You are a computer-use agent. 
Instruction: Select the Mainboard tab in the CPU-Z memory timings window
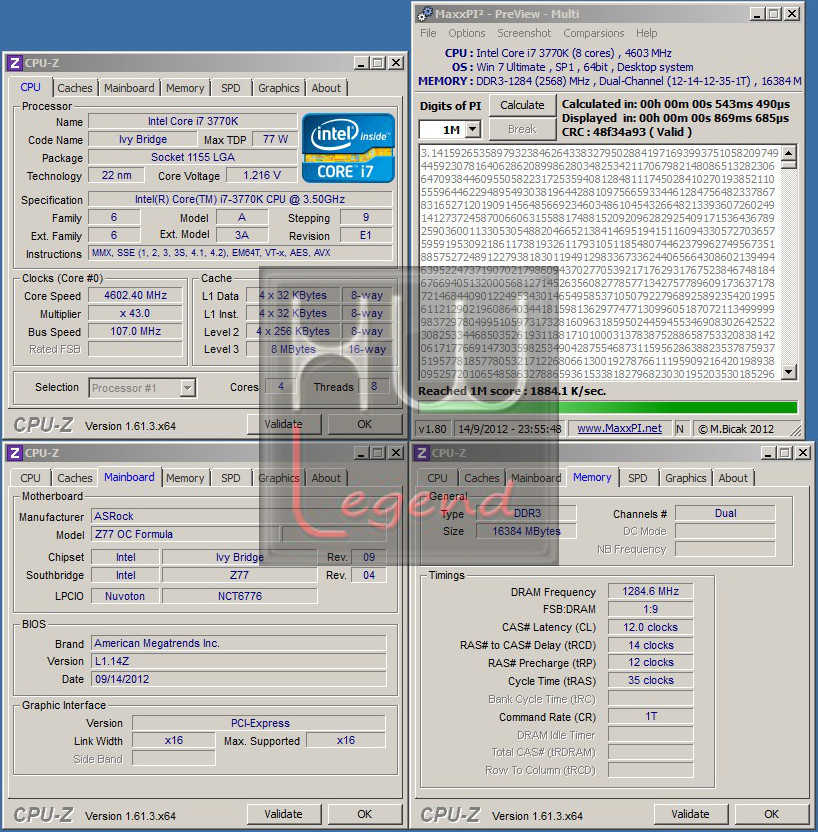point(536,478)
